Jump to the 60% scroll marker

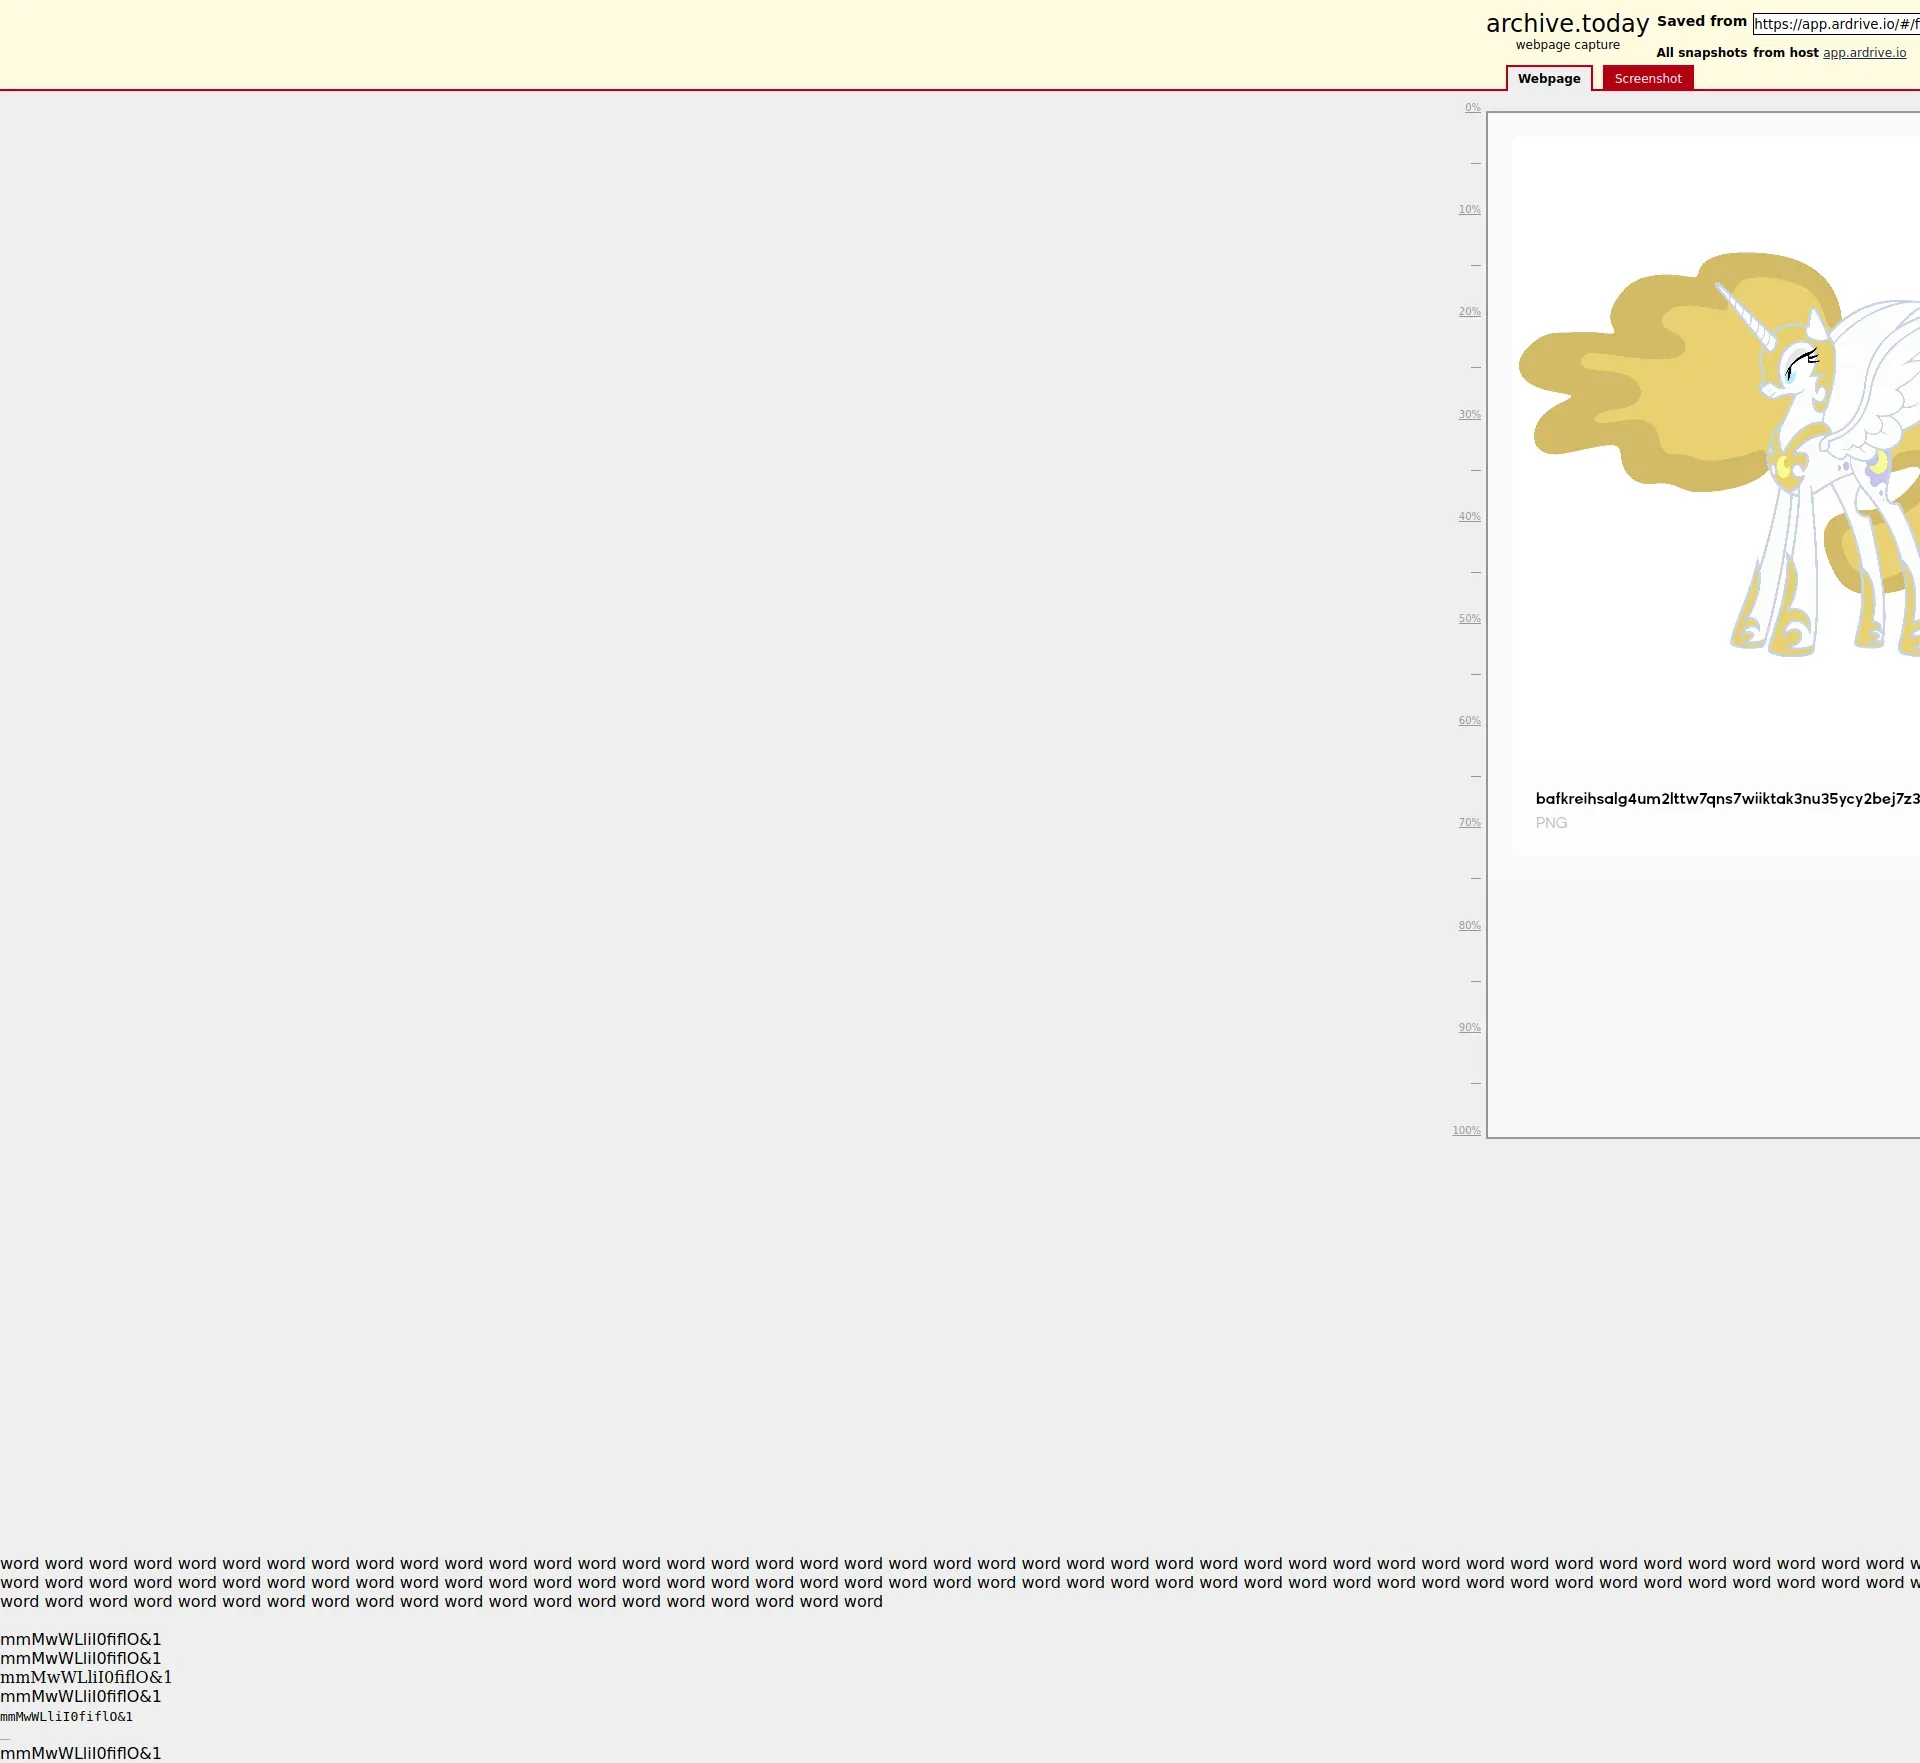click(1469, 721)
